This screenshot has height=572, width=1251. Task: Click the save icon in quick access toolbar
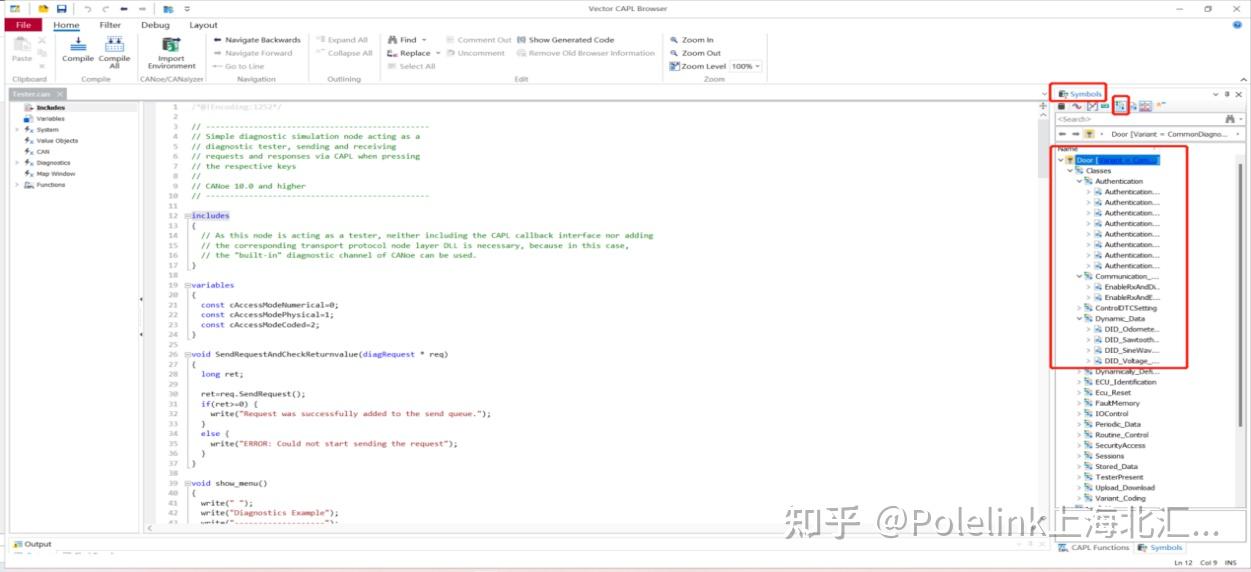coord(60,9)
